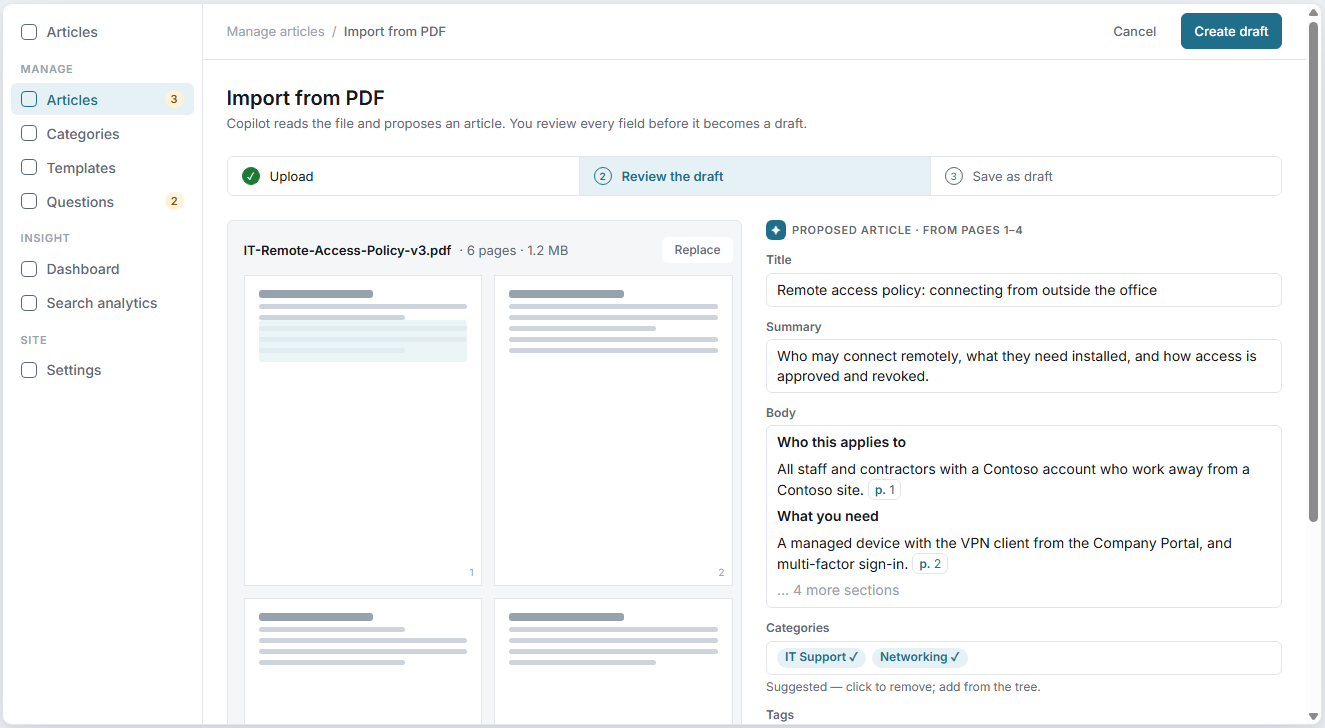Click the step 3 circle icon
The width and height of the screenshot is (1325, 728).
click(x=954, y=176)
